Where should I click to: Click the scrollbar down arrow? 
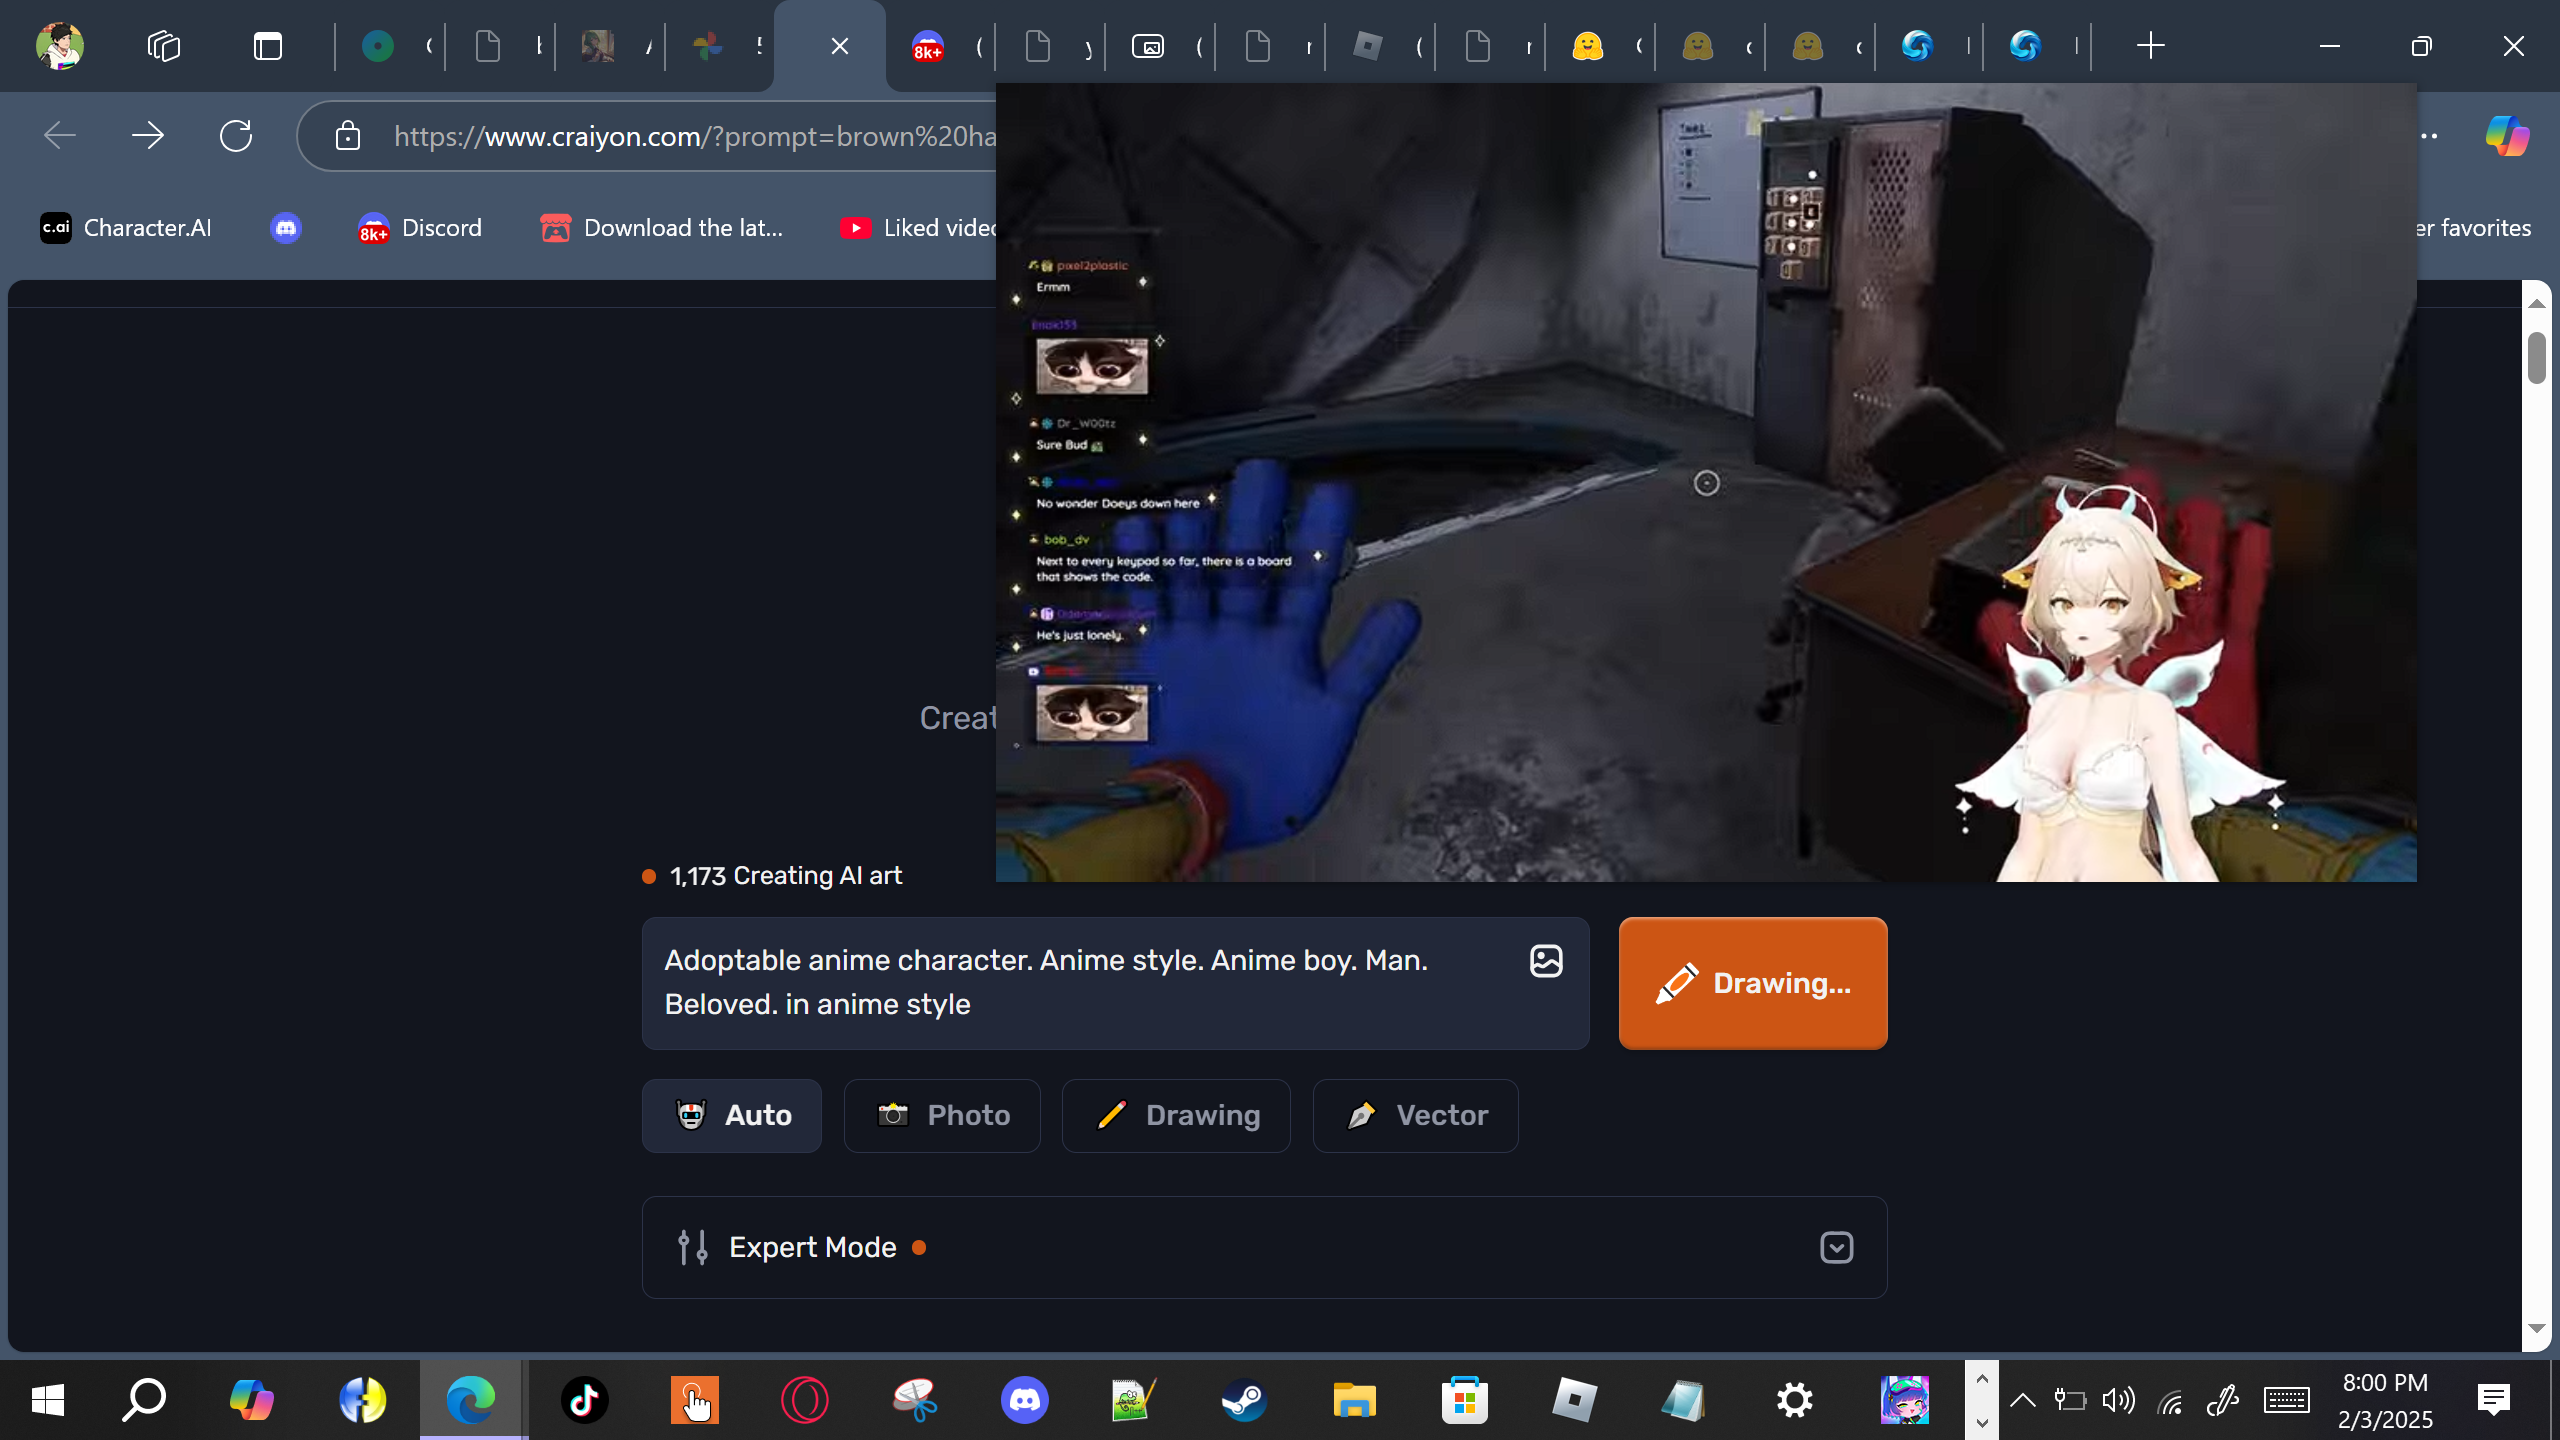[x=2537, y=1329]
